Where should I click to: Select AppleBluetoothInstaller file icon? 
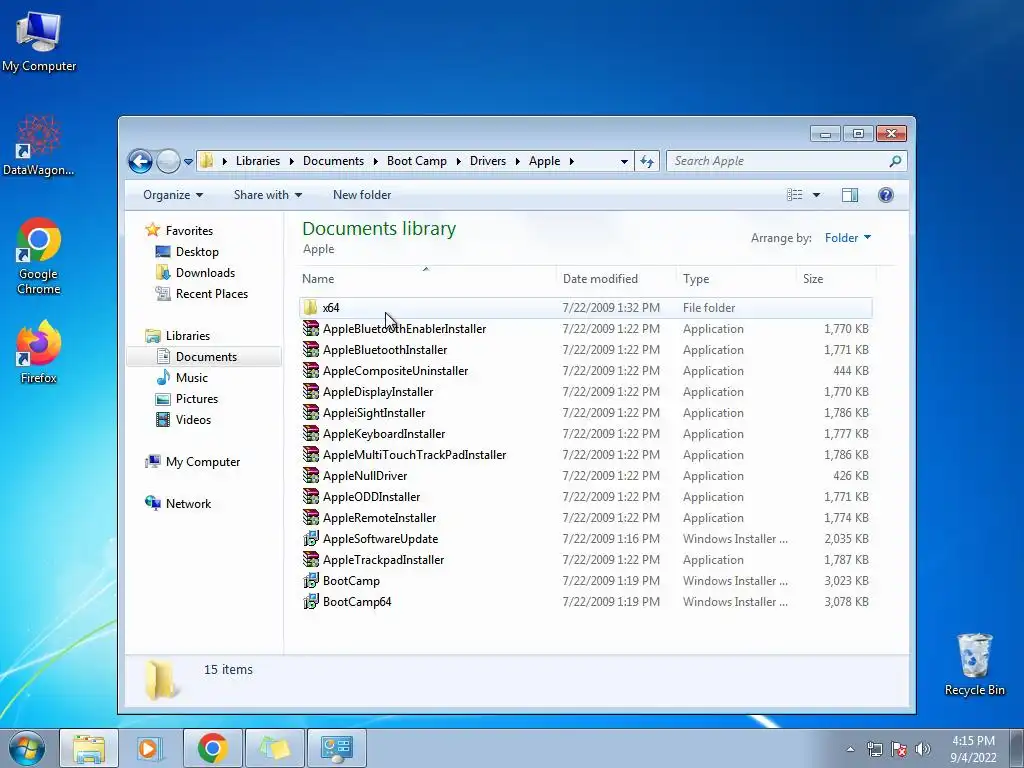point(311,349)
